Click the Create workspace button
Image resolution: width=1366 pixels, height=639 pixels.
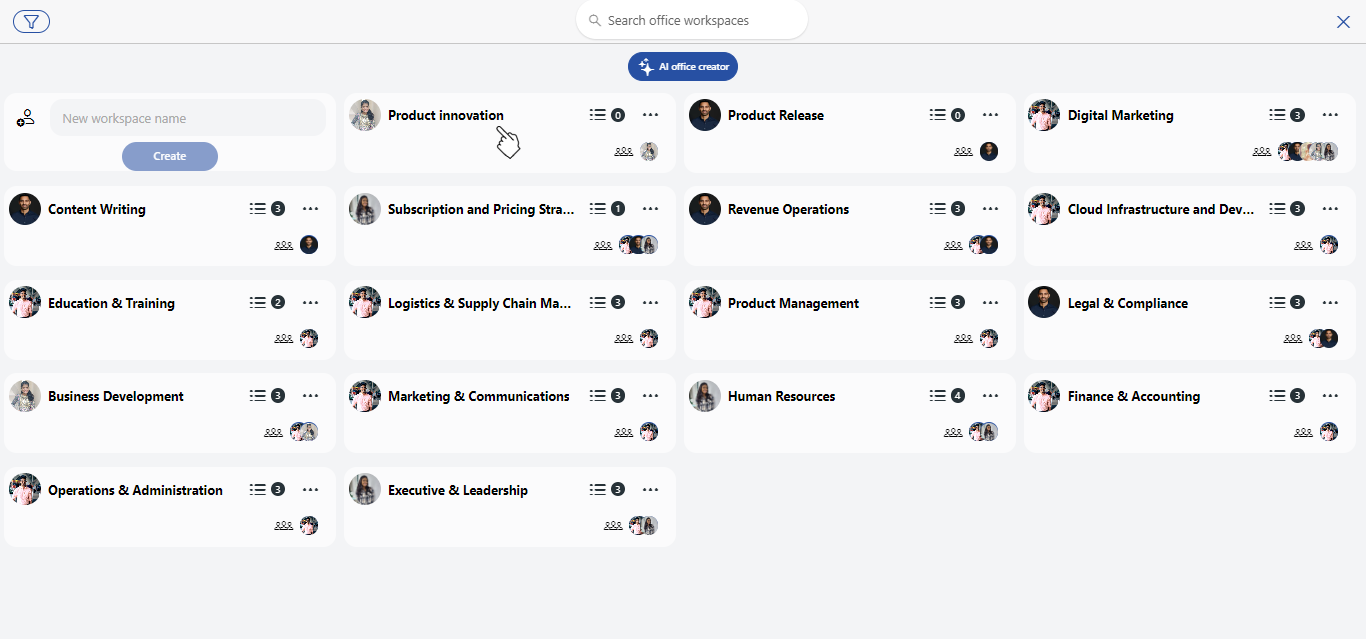(169, 156)
